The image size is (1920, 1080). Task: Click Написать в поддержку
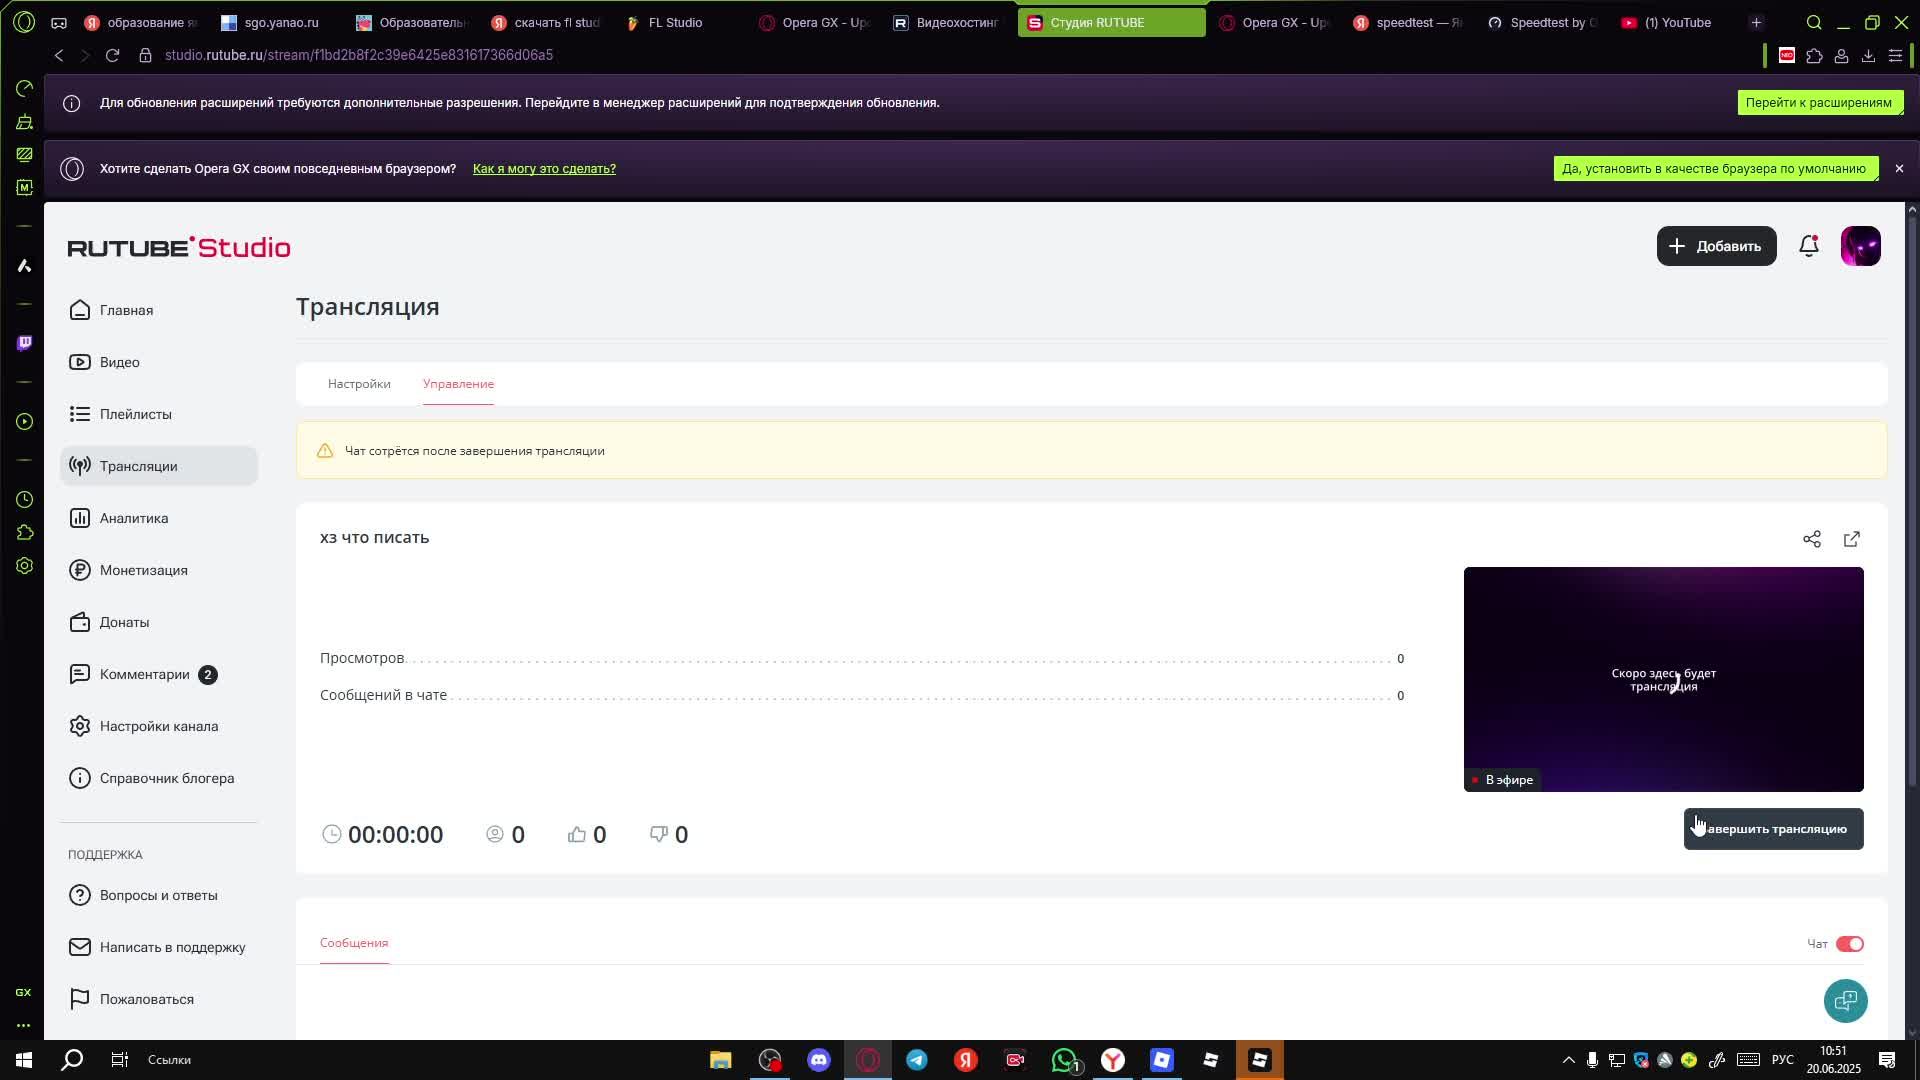158,947
